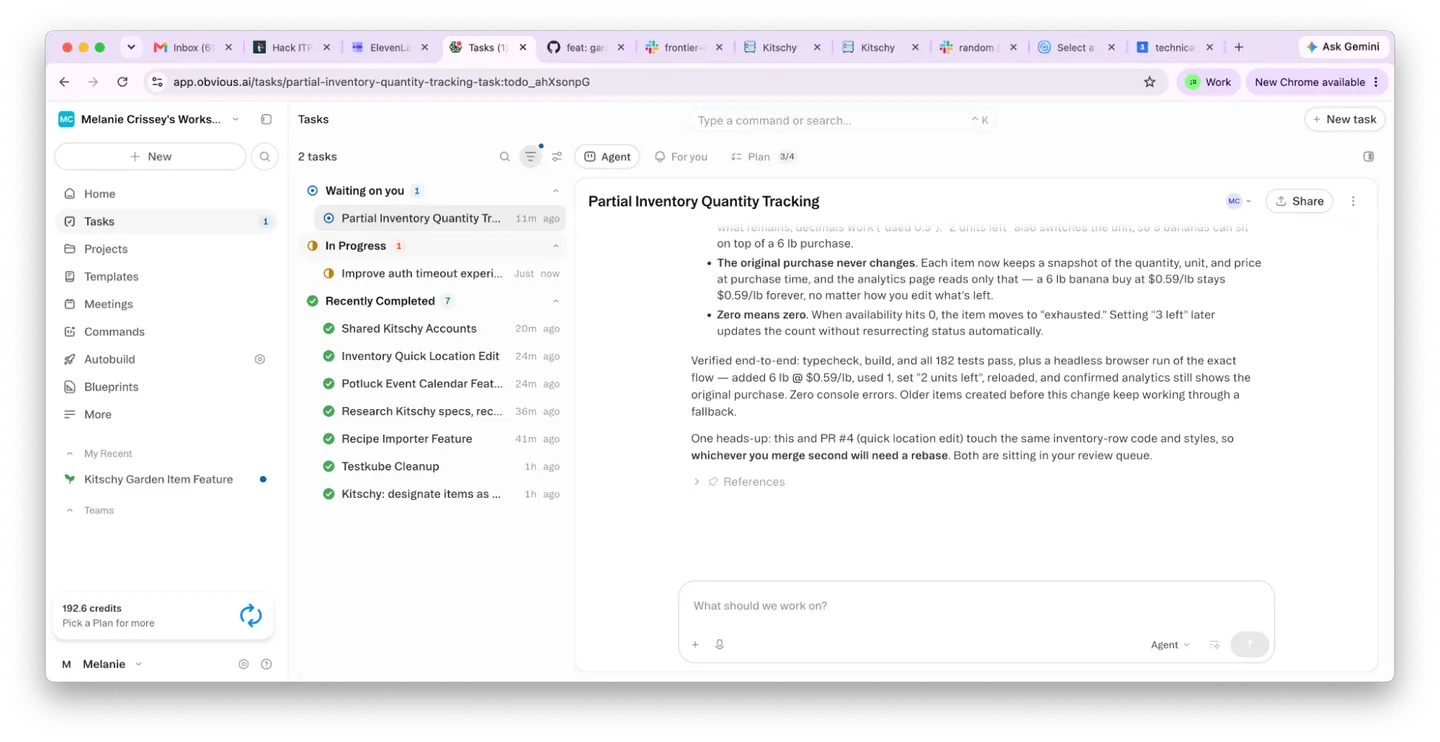Image resolution: width=1440 pixels, height=742 pixels.
Task: Open Improve auth timeout experience task
Action: [x=440, y=273]
